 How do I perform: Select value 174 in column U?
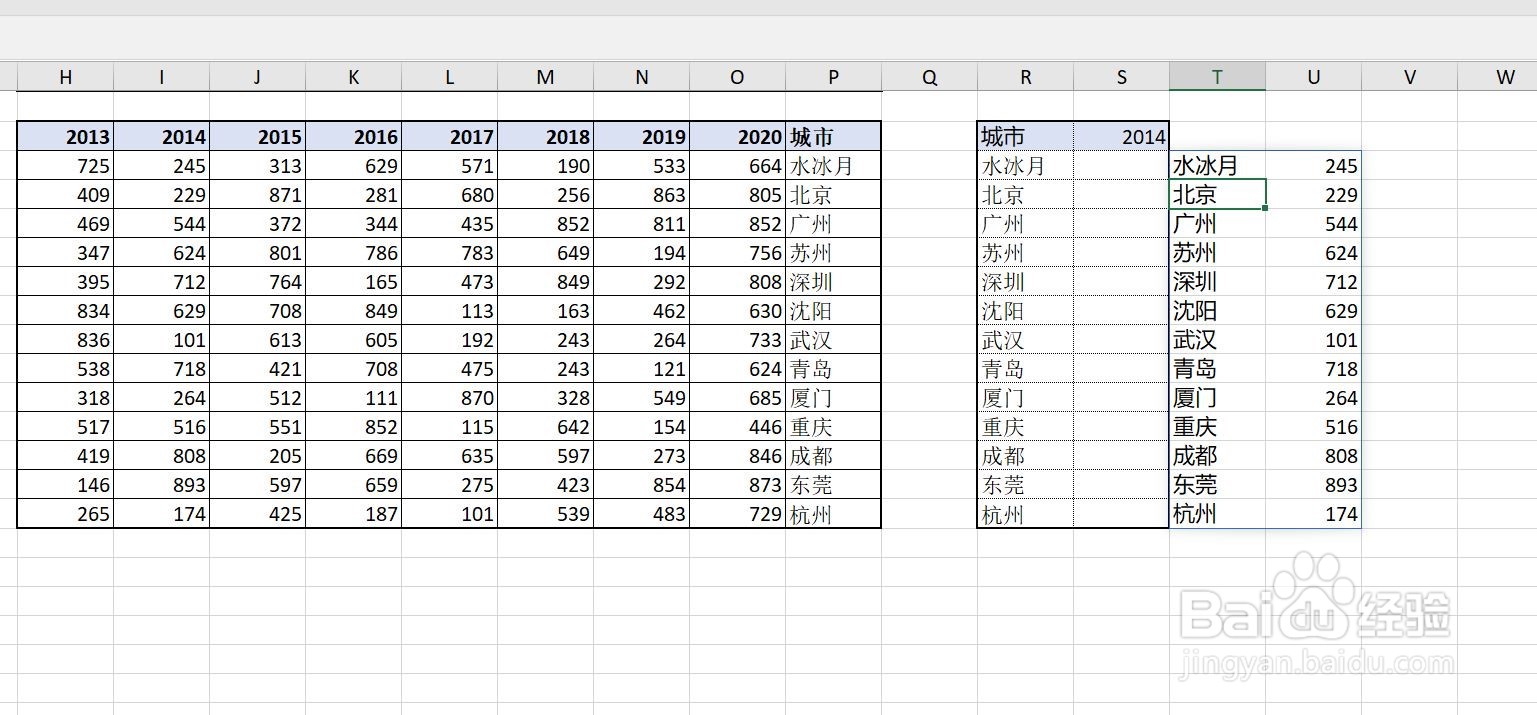[1313, 514]
